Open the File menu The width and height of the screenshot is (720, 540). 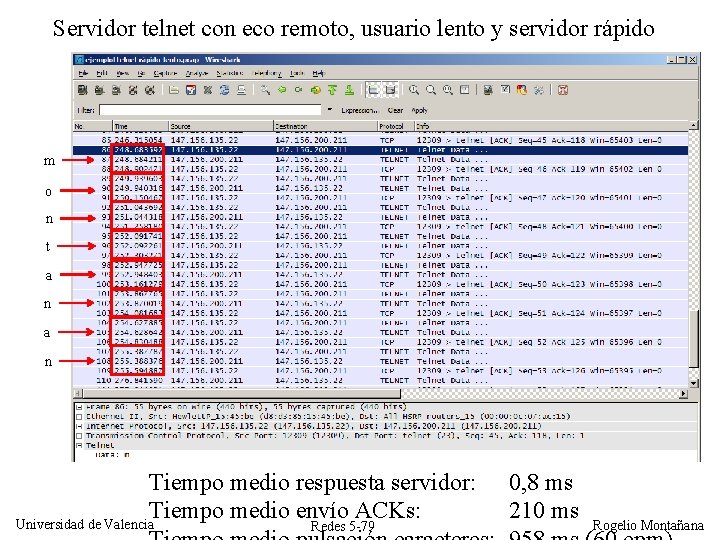pyautogui.click(x=83, y=73)
